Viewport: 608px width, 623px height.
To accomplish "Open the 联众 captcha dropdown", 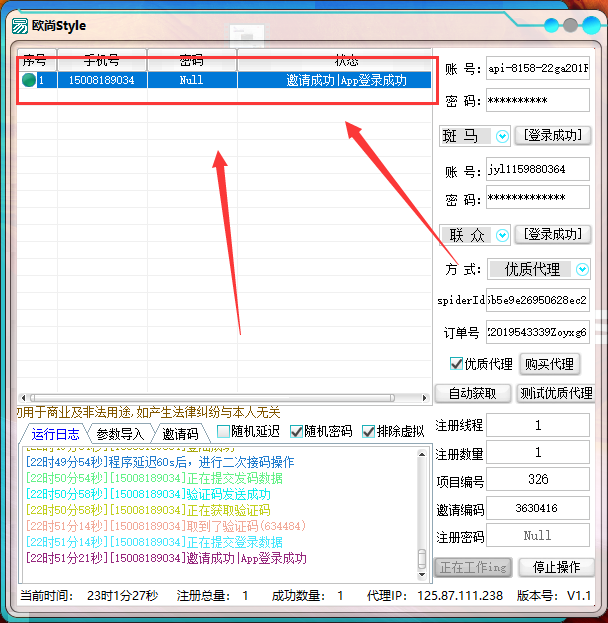I will pyautogui.click(x=502, y=235).
